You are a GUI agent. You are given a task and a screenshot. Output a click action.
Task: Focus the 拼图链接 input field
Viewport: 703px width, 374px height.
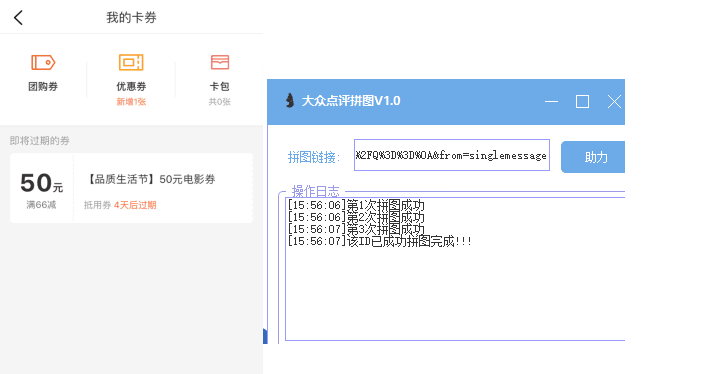452,155
